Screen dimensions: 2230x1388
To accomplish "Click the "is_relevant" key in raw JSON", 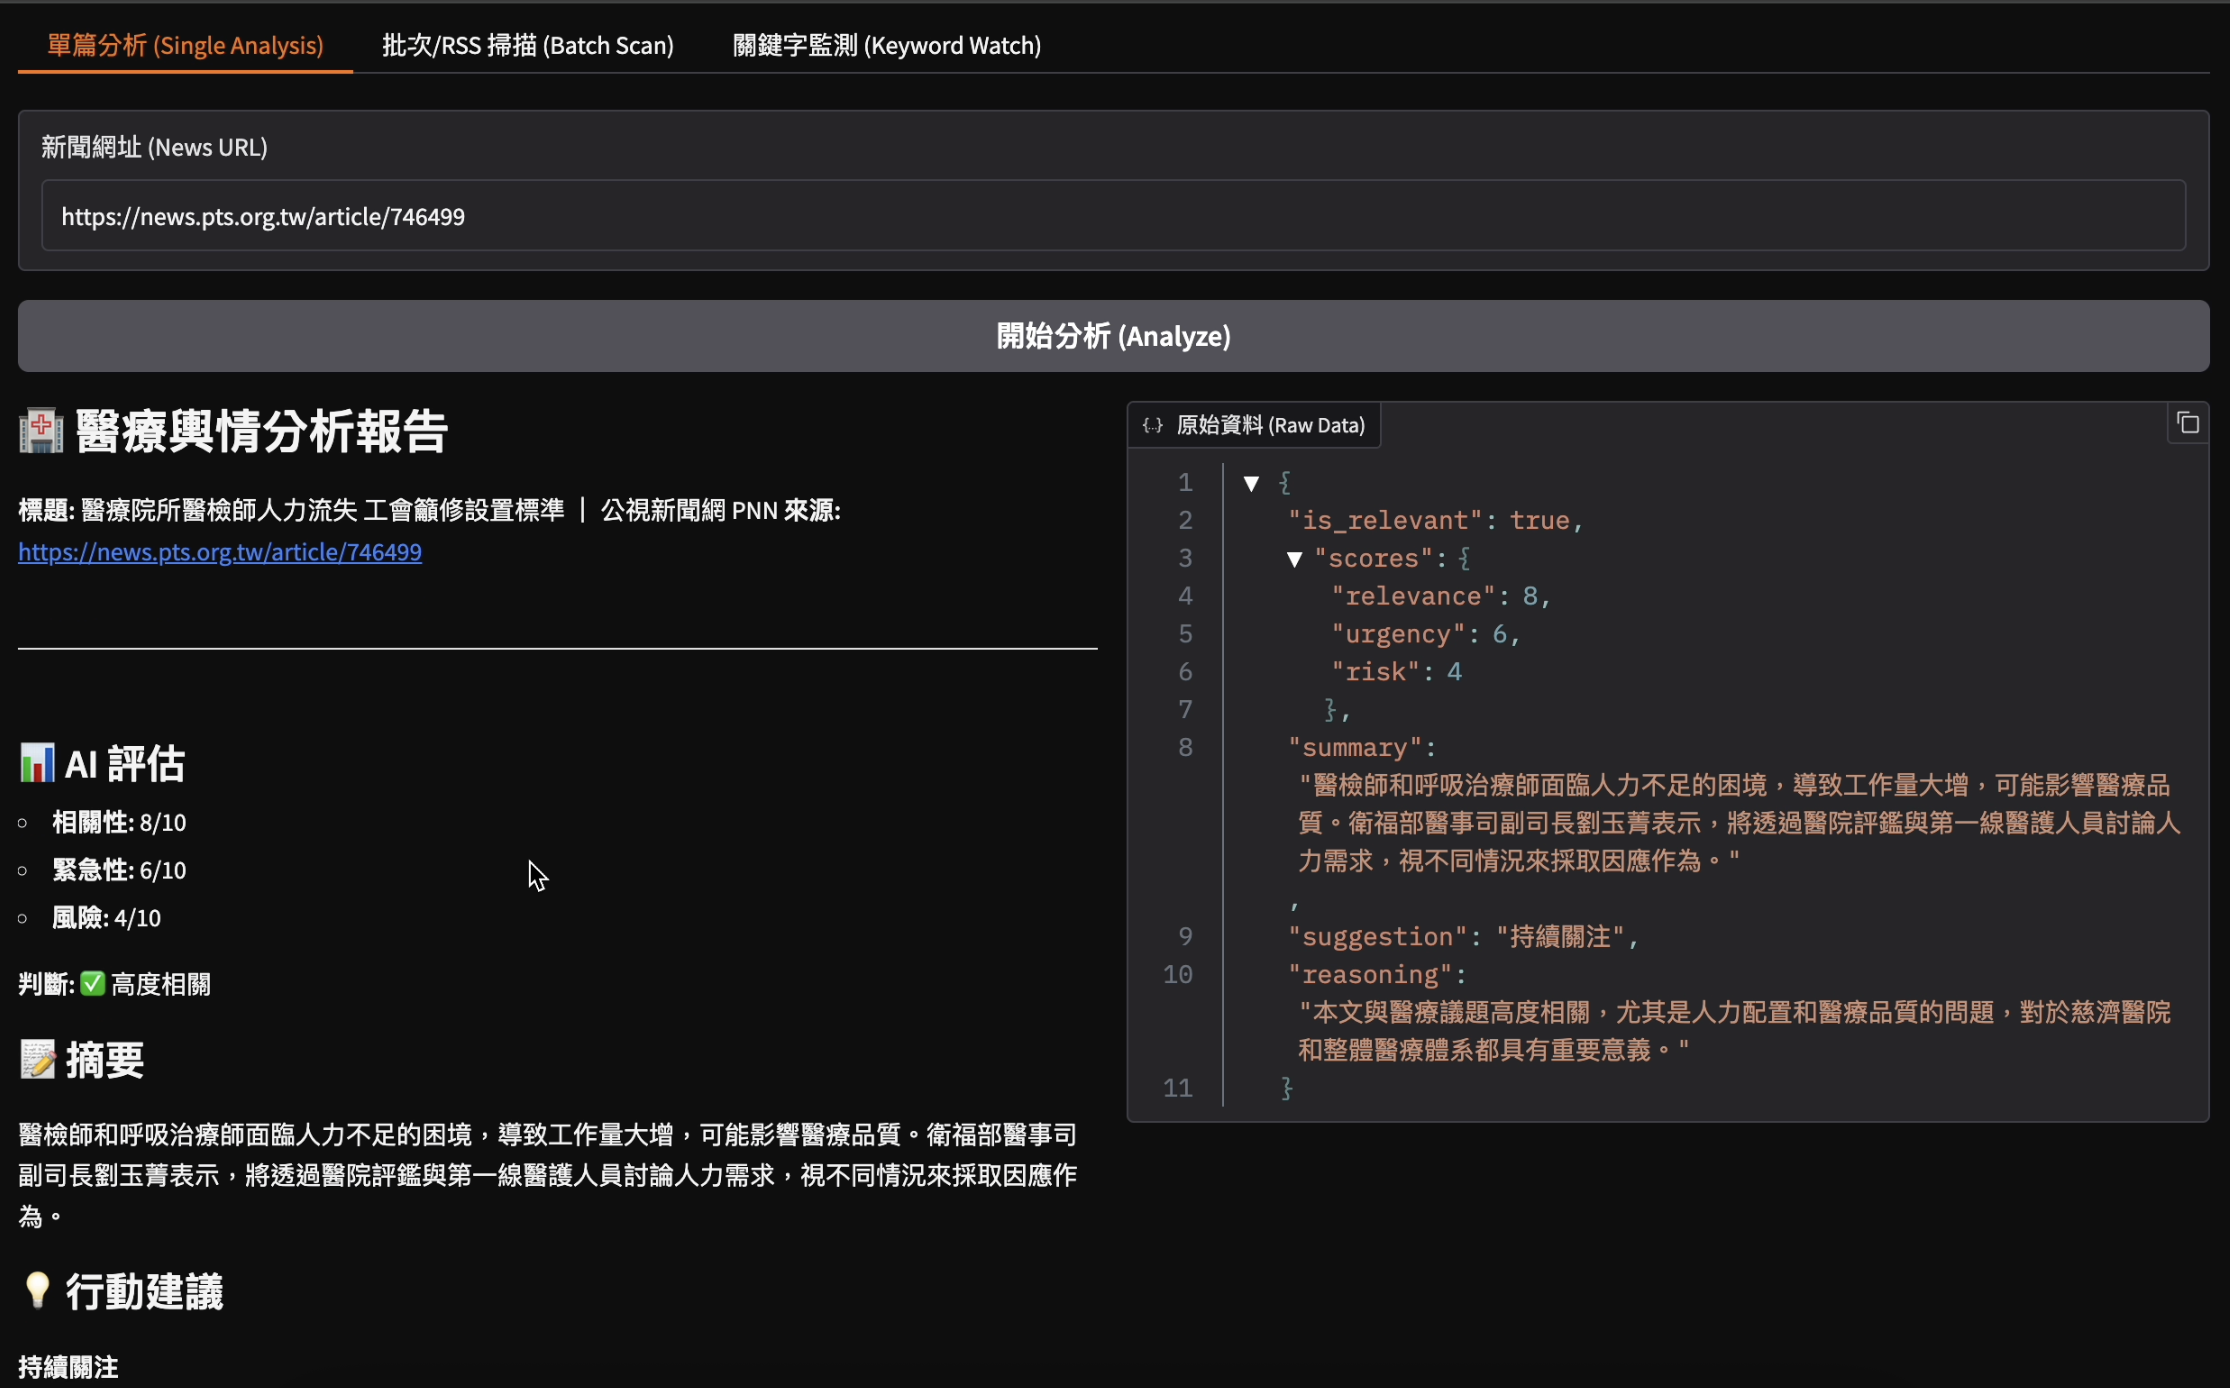I will [x=1385, y=521].
